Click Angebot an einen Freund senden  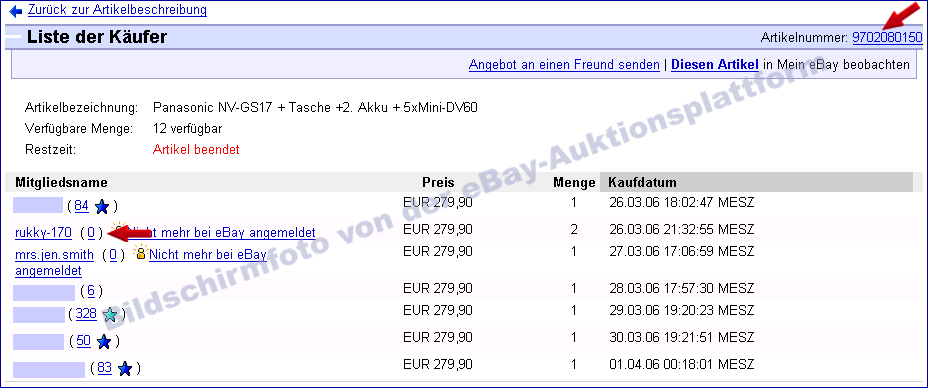click(564, 65)
